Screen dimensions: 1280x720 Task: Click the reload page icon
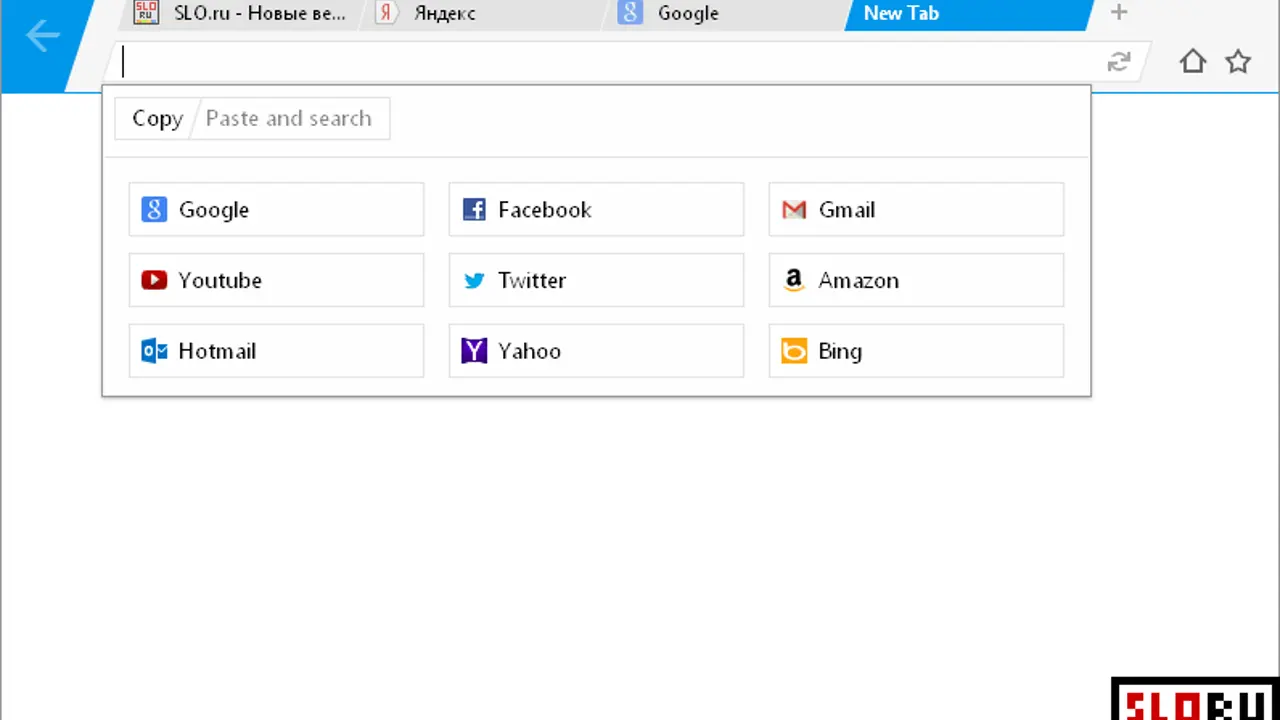tap(1118, 62)
